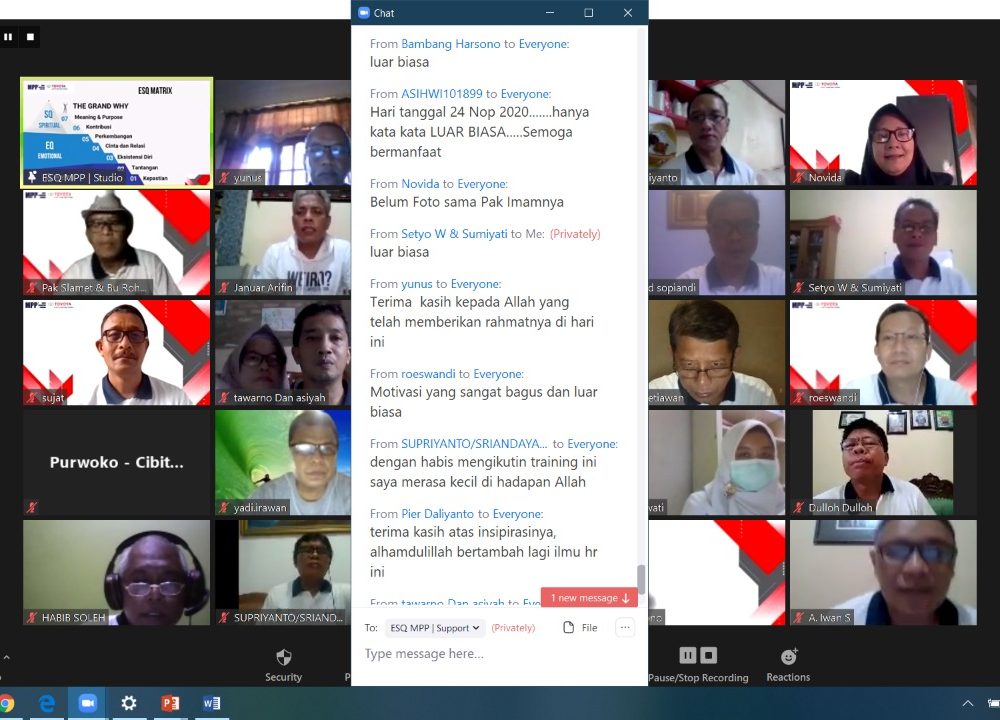
Task: Launch Microsoft Edge from the taskbar
Action: [x=46, y=703]
